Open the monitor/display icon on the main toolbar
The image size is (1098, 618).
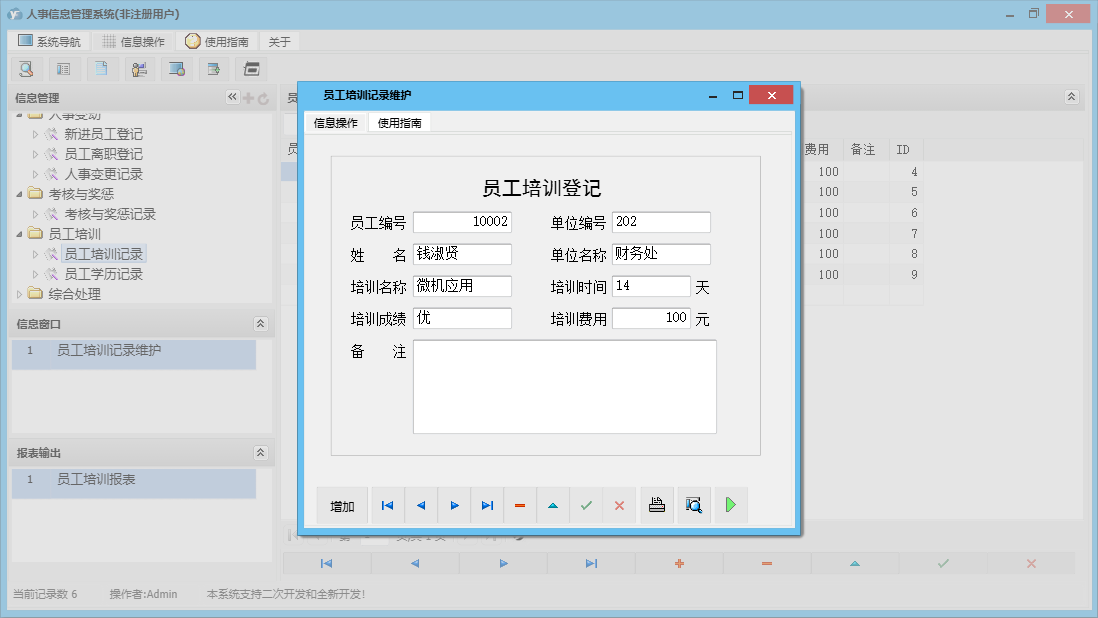(177, 69)
